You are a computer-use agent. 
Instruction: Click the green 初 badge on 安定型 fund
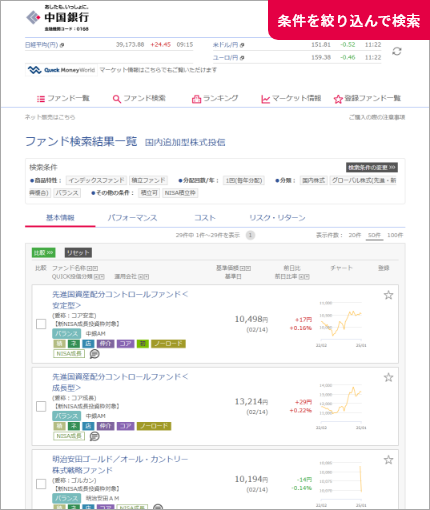tap(143, 344)
